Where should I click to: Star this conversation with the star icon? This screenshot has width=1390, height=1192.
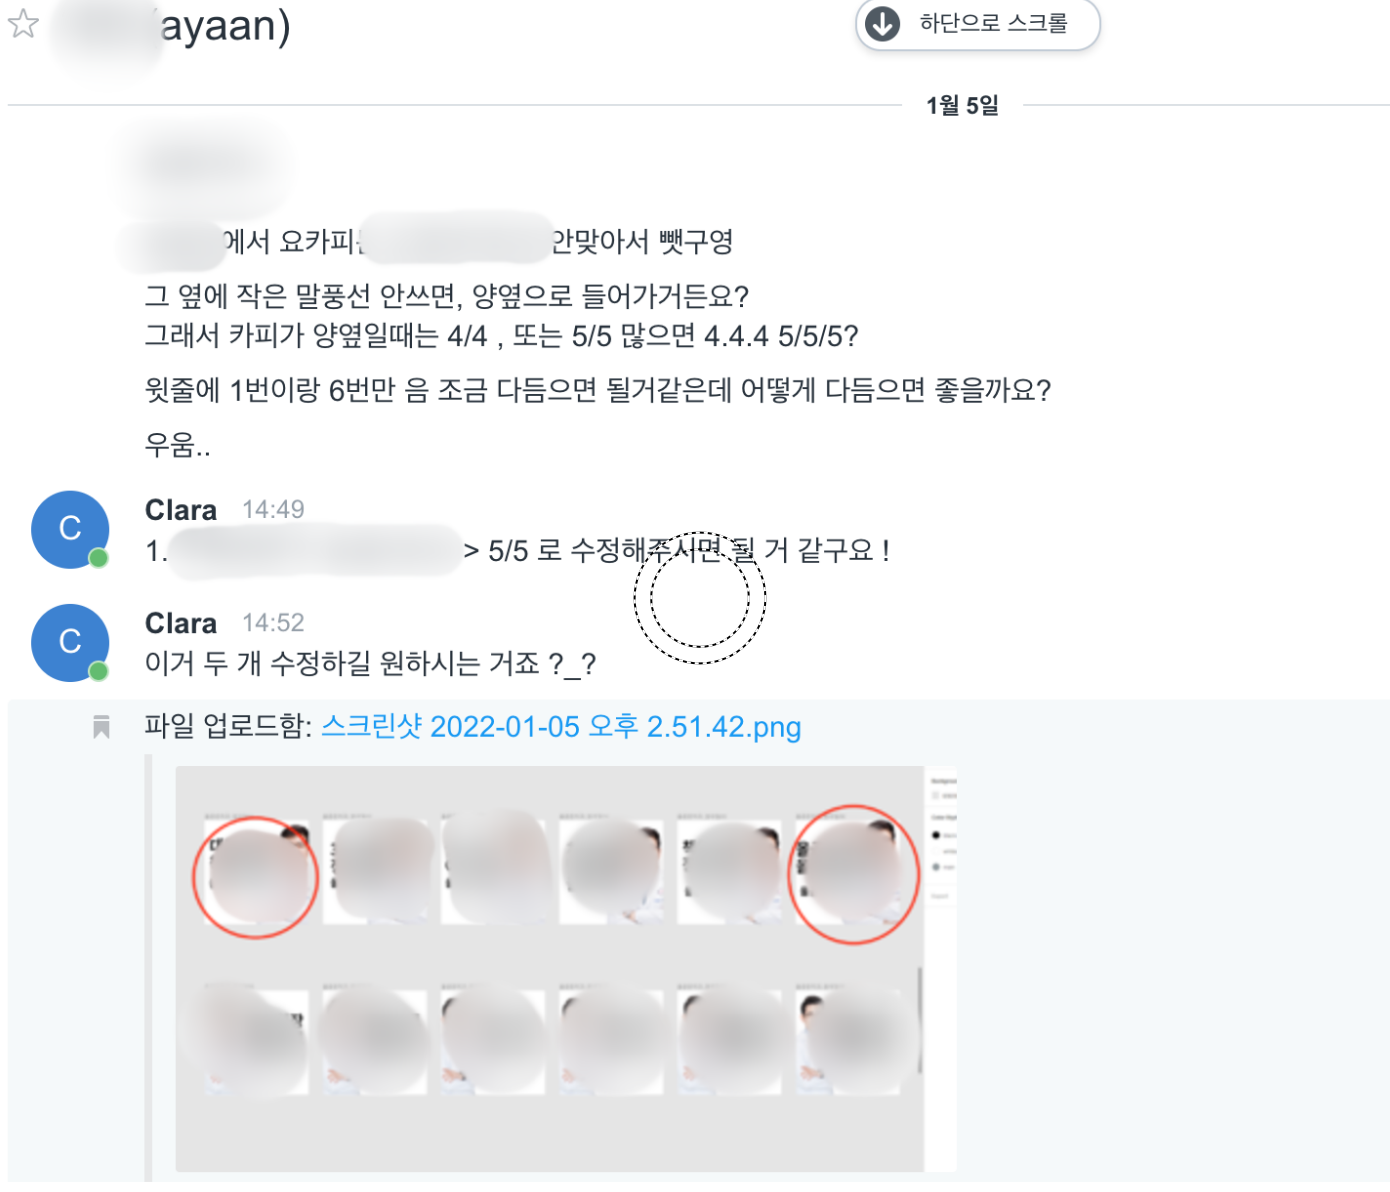click(x=23, y=22)
